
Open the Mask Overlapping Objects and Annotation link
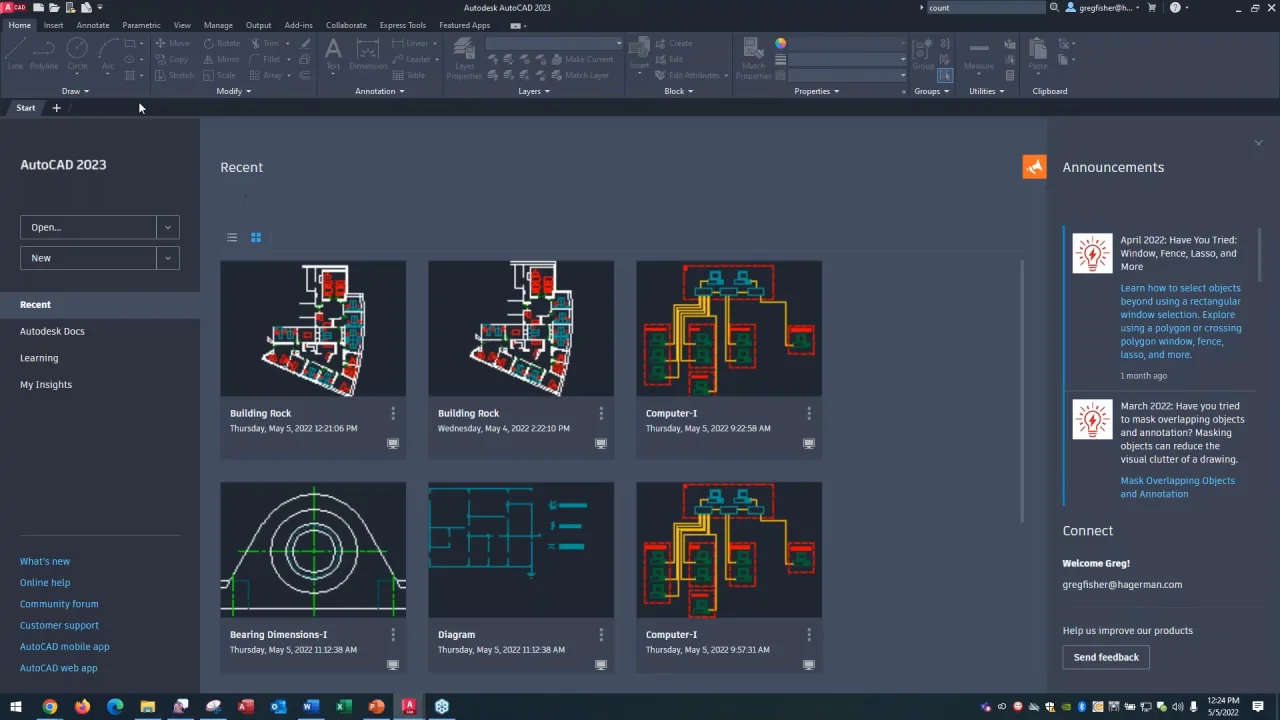point(1177,487)
